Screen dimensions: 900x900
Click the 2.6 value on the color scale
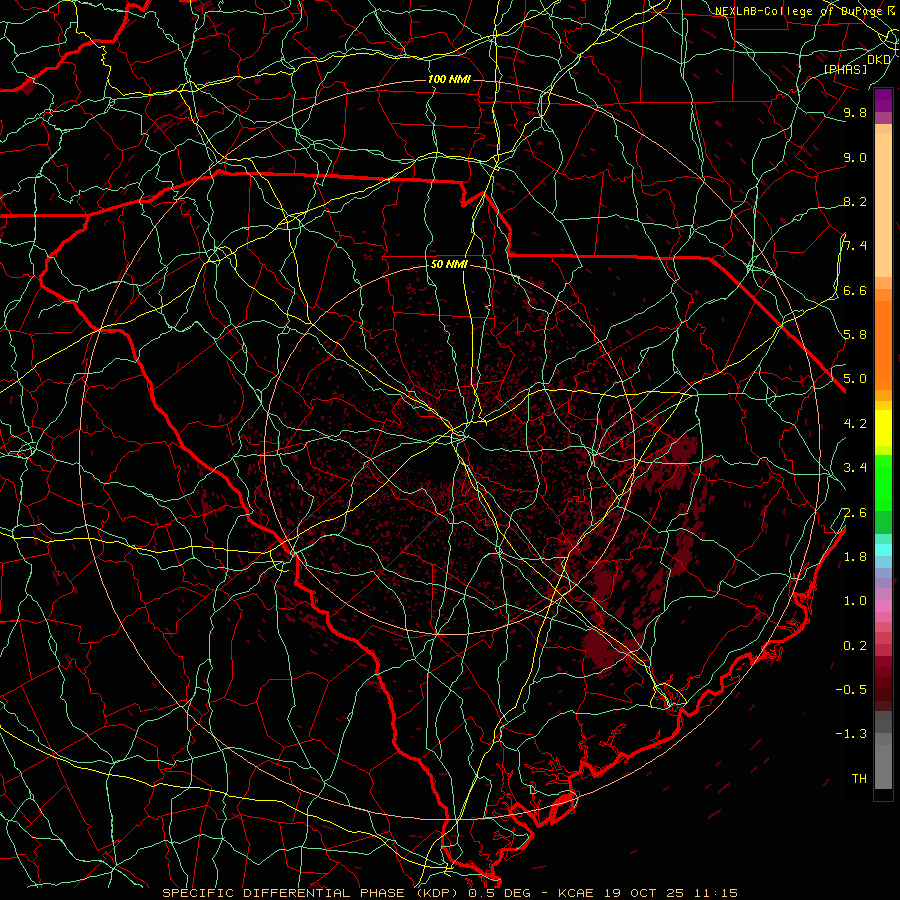pos(855,512)
